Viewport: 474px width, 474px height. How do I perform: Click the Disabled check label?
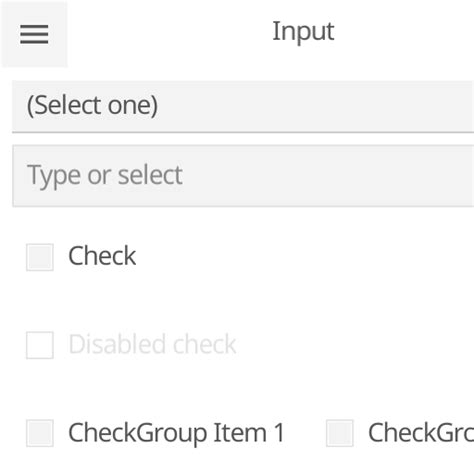coord(152,344)
